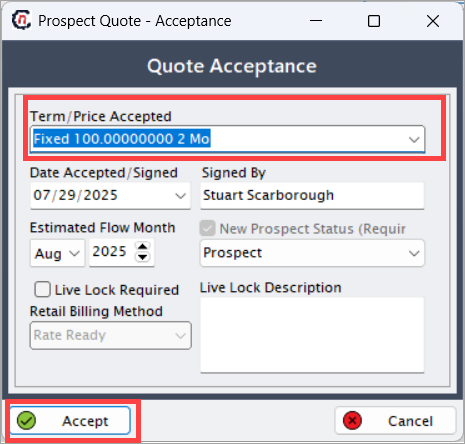Screen dimensions: 465x444
Task: Expand the Term/Price Accepted dropdown
Action: point(414,139)
